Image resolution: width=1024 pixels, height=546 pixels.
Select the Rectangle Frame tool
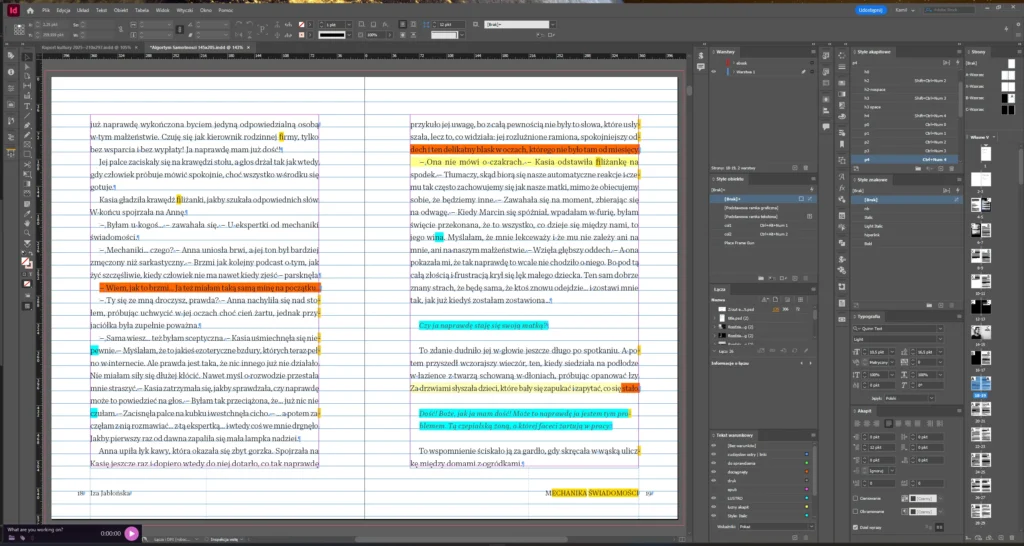(x=27, y=144)
